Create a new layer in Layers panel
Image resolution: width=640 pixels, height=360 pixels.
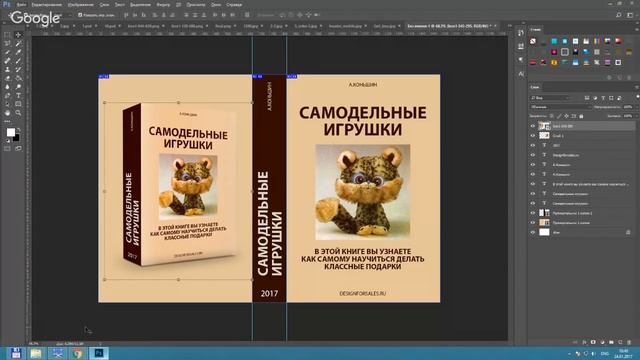pyautogui.click(x=620, y=342)
